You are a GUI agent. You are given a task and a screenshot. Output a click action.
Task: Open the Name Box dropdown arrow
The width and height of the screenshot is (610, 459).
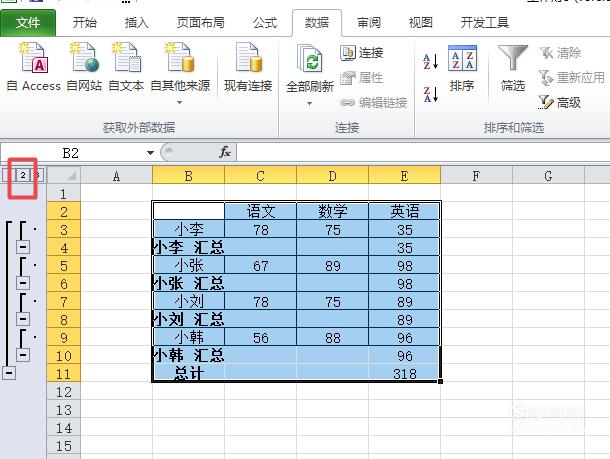click(150, 153)
